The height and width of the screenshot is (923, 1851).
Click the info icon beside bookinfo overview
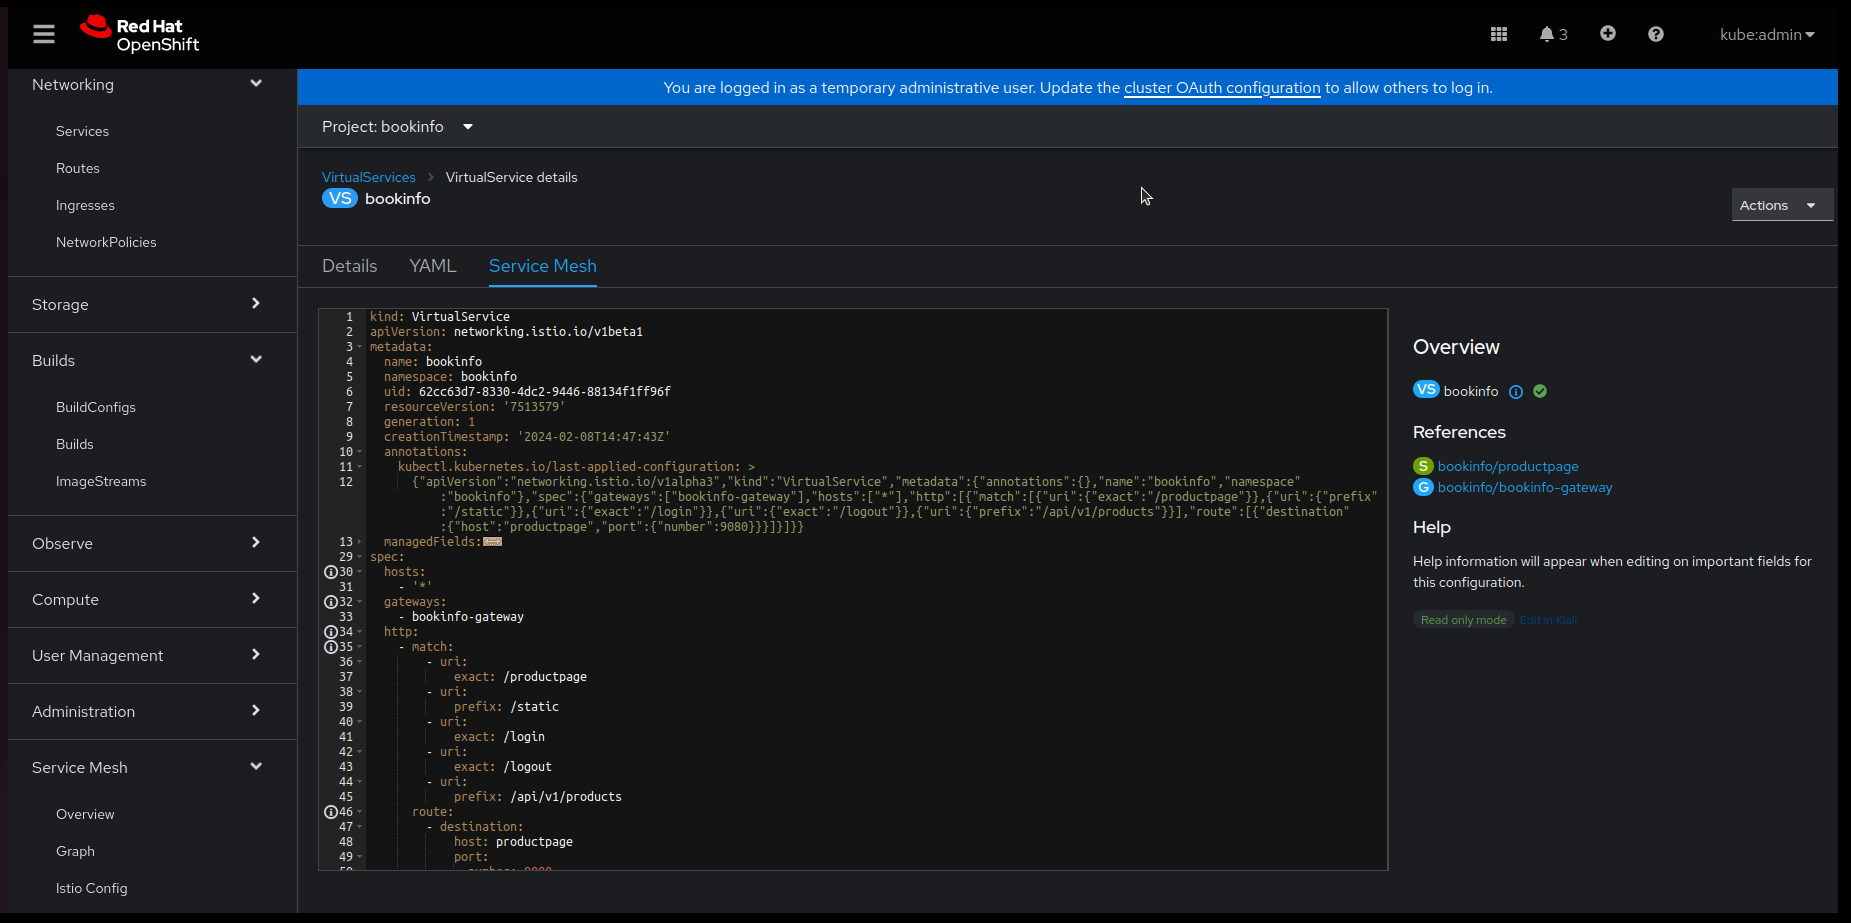coord(1515,392)
